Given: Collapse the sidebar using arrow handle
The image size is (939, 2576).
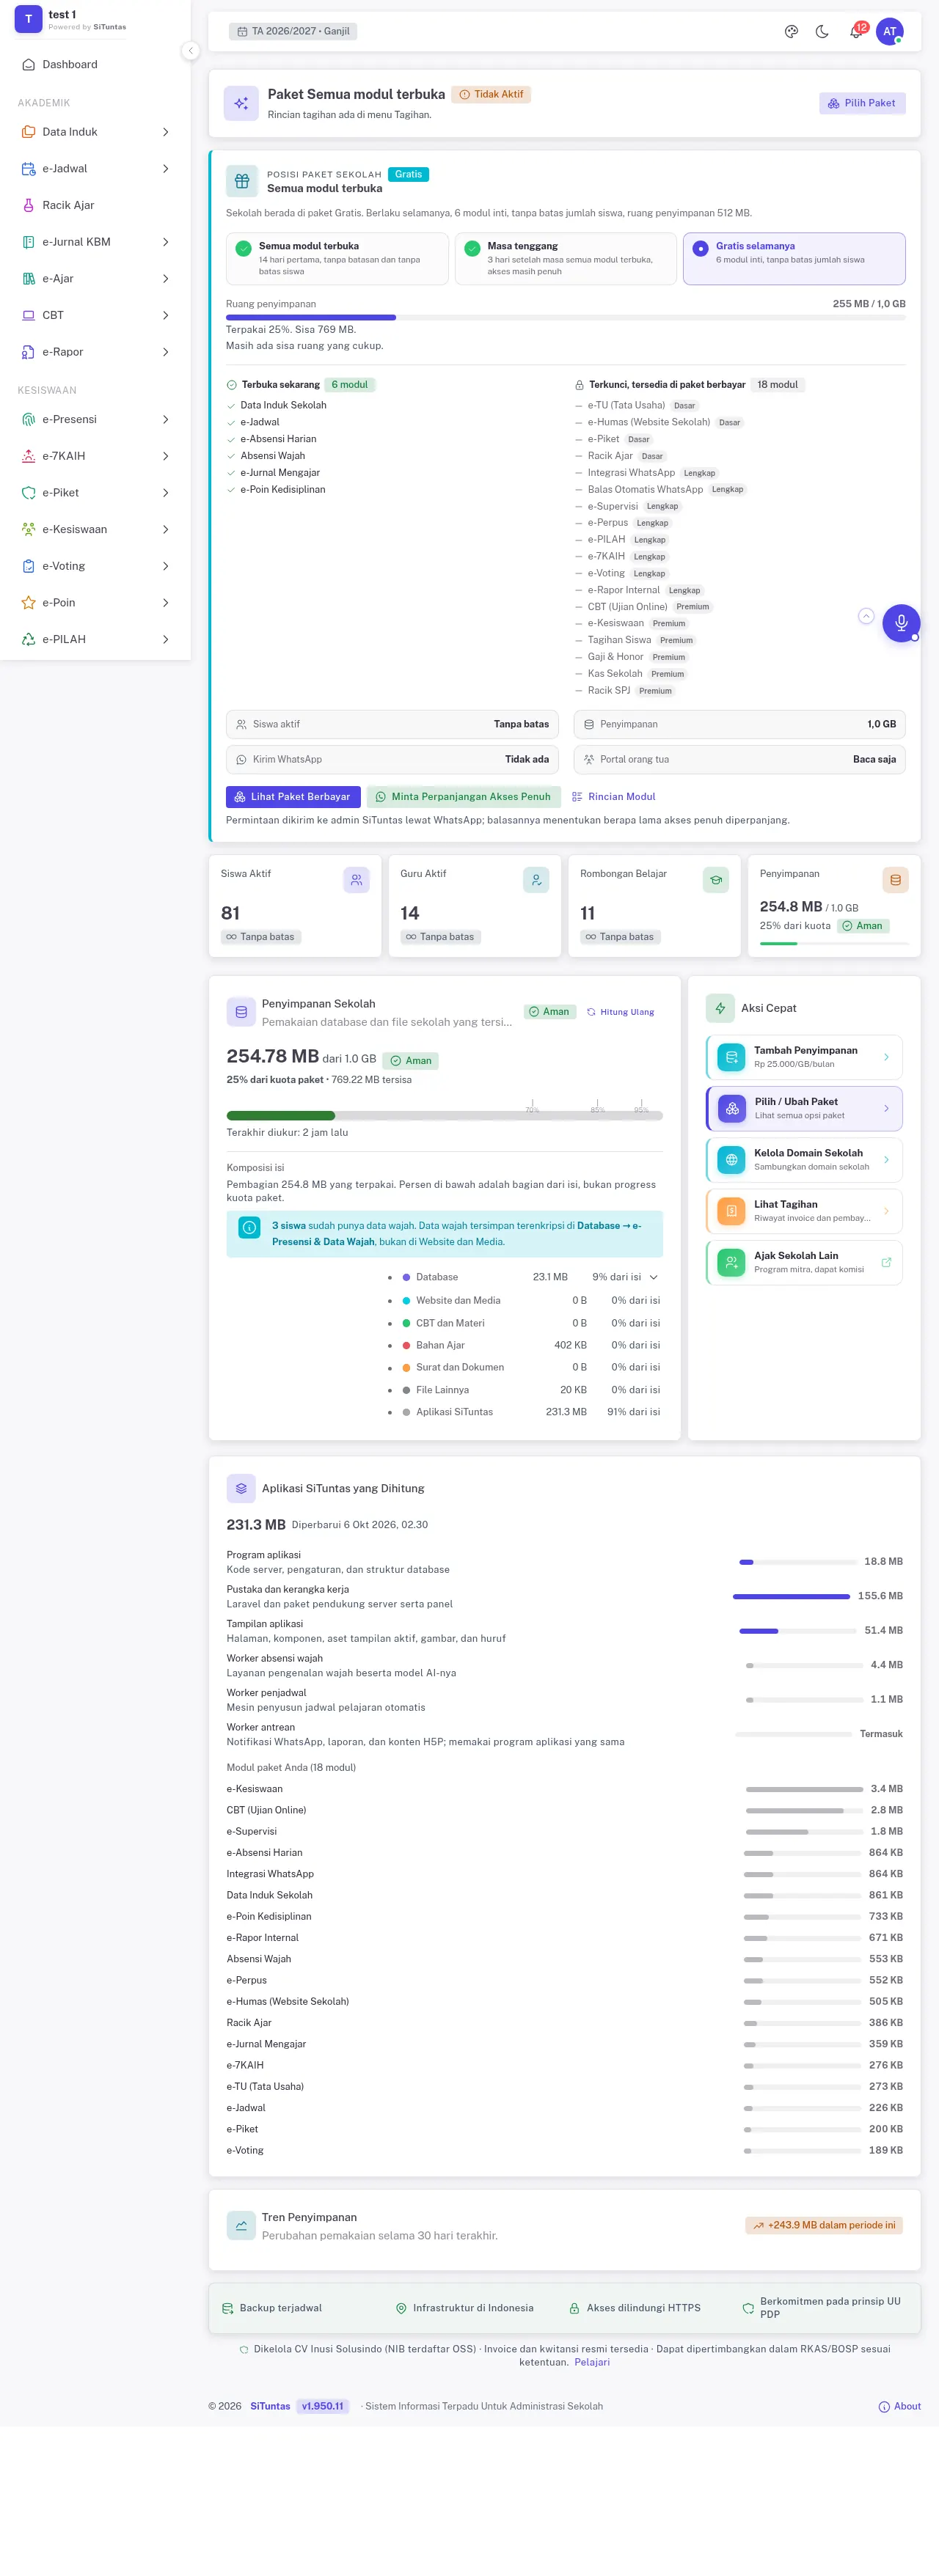Looking at the screenshot, I should [190, 51].
